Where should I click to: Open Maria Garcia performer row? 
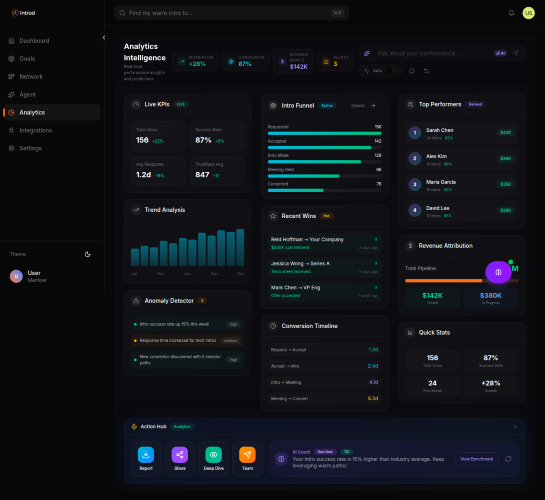[462, 185]
